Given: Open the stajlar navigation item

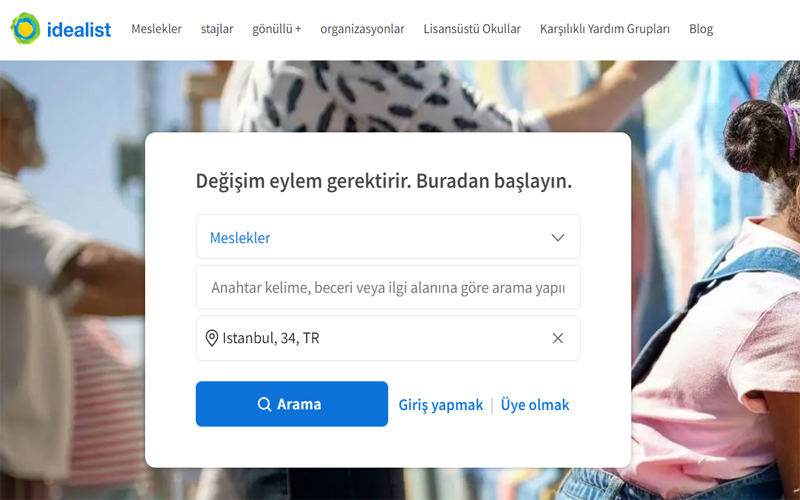Looking at the screenshot, I should point(217,29).
